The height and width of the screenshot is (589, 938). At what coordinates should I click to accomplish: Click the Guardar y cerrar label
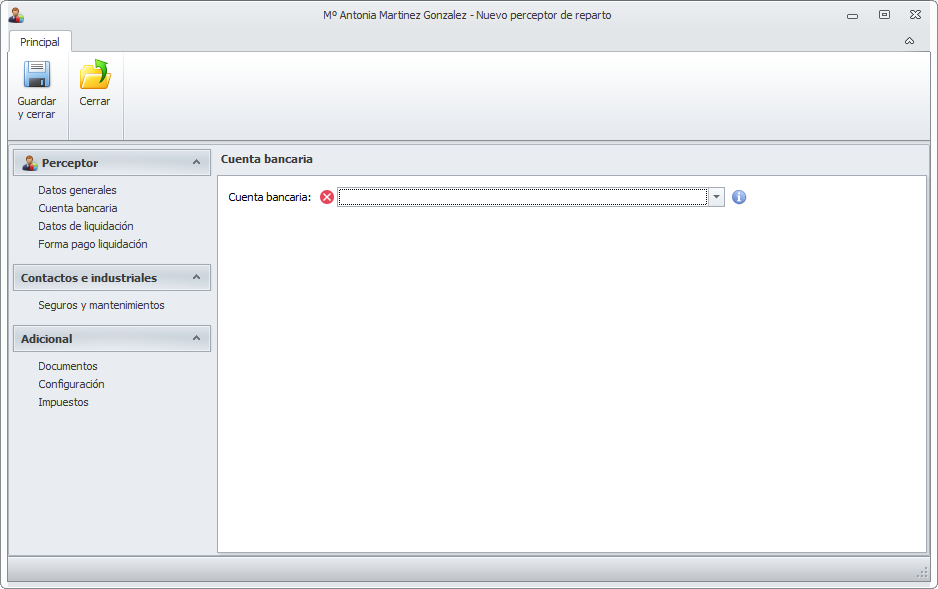point(36,108)
